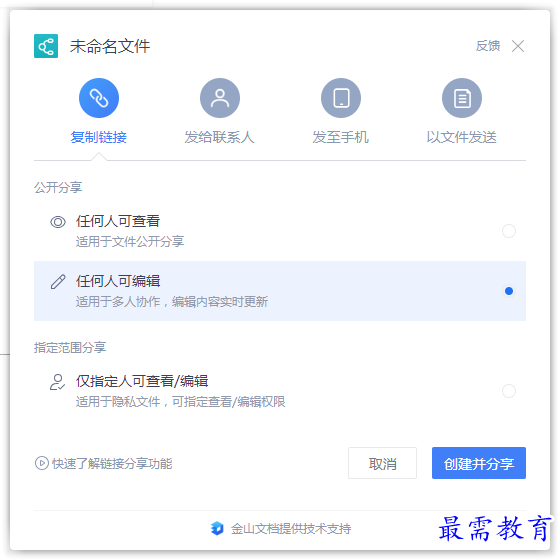Click the person-check icon beside 仅指定人可查看/编辑
The width and height of the screenshot is (560, 560).
pyautogui.click(x=57, y=382)
